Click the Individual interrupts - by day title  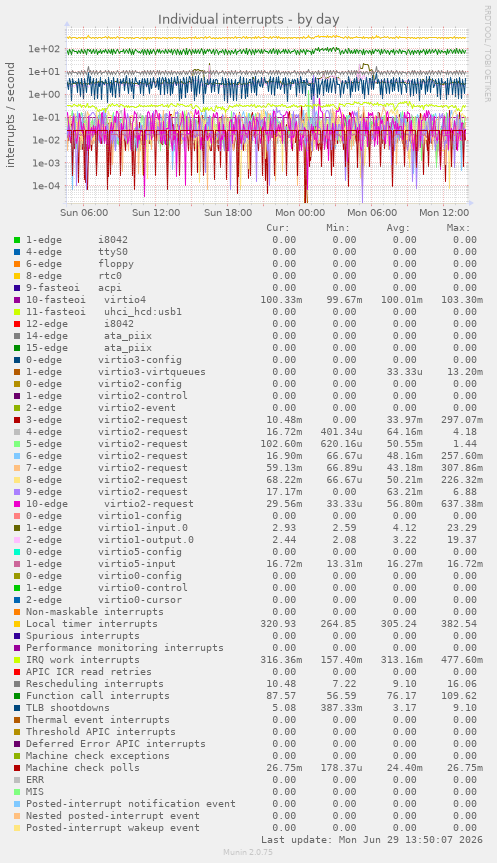249,19
